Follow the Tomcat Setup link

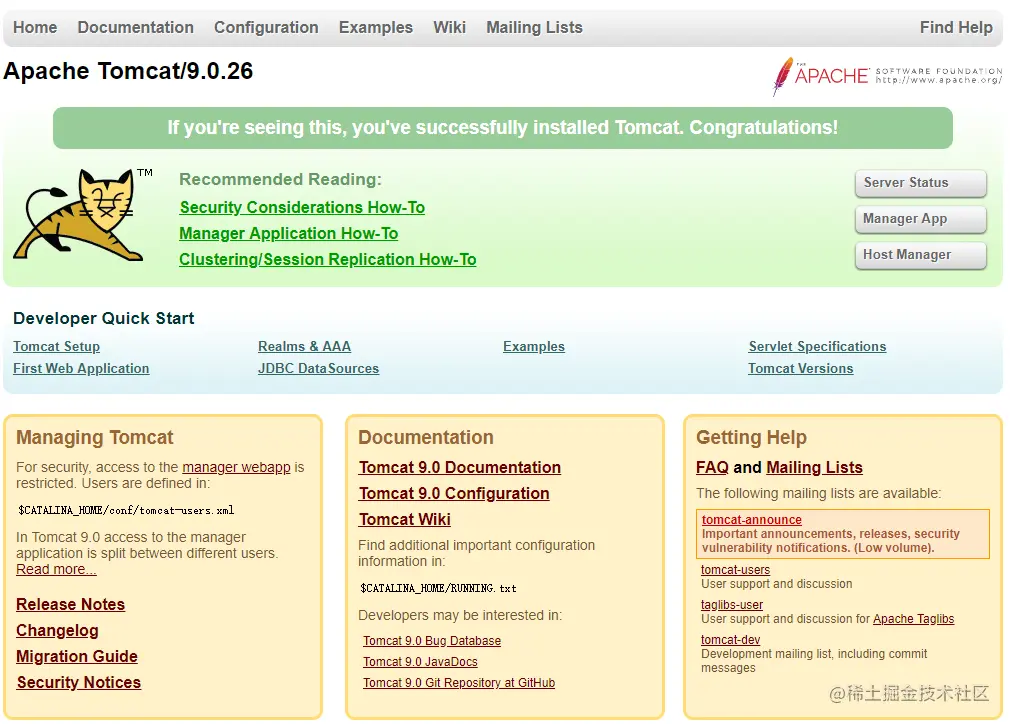click(x=57, y=347)
